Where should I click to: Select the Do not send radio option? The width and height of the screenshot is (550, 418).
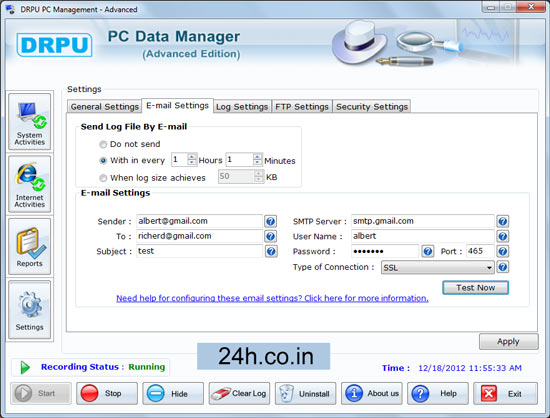[103, 144]
